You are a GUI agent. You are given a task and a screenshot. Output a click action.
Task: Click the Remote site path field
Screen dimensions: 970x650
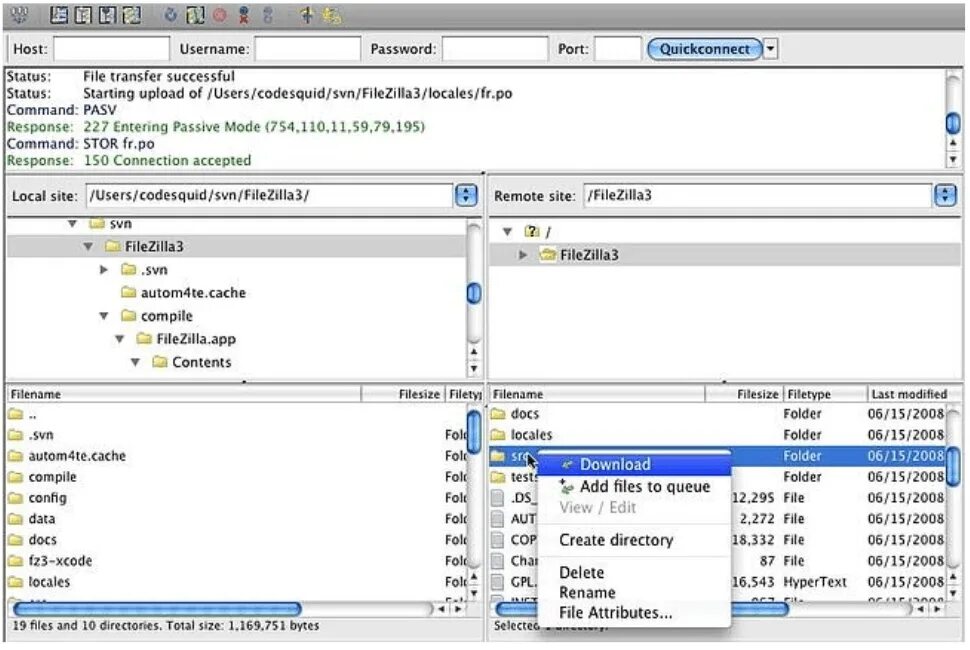point(757,195)
